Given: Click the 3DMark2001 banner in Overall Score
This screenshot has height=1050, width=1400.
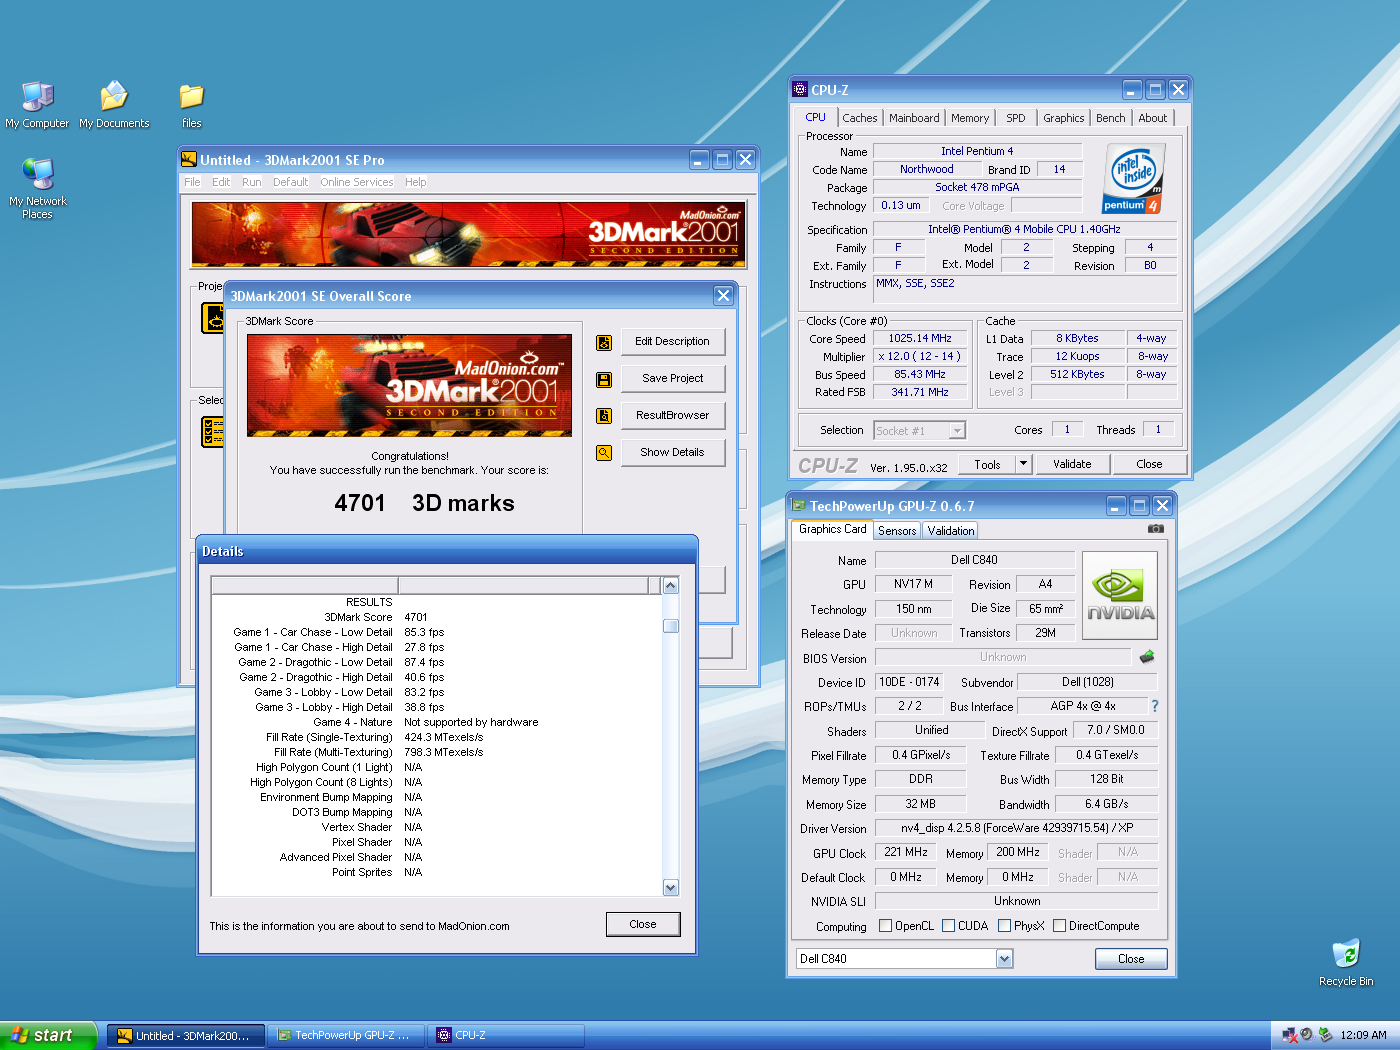Looking at the screenshot, I should [x=409, y=385].
